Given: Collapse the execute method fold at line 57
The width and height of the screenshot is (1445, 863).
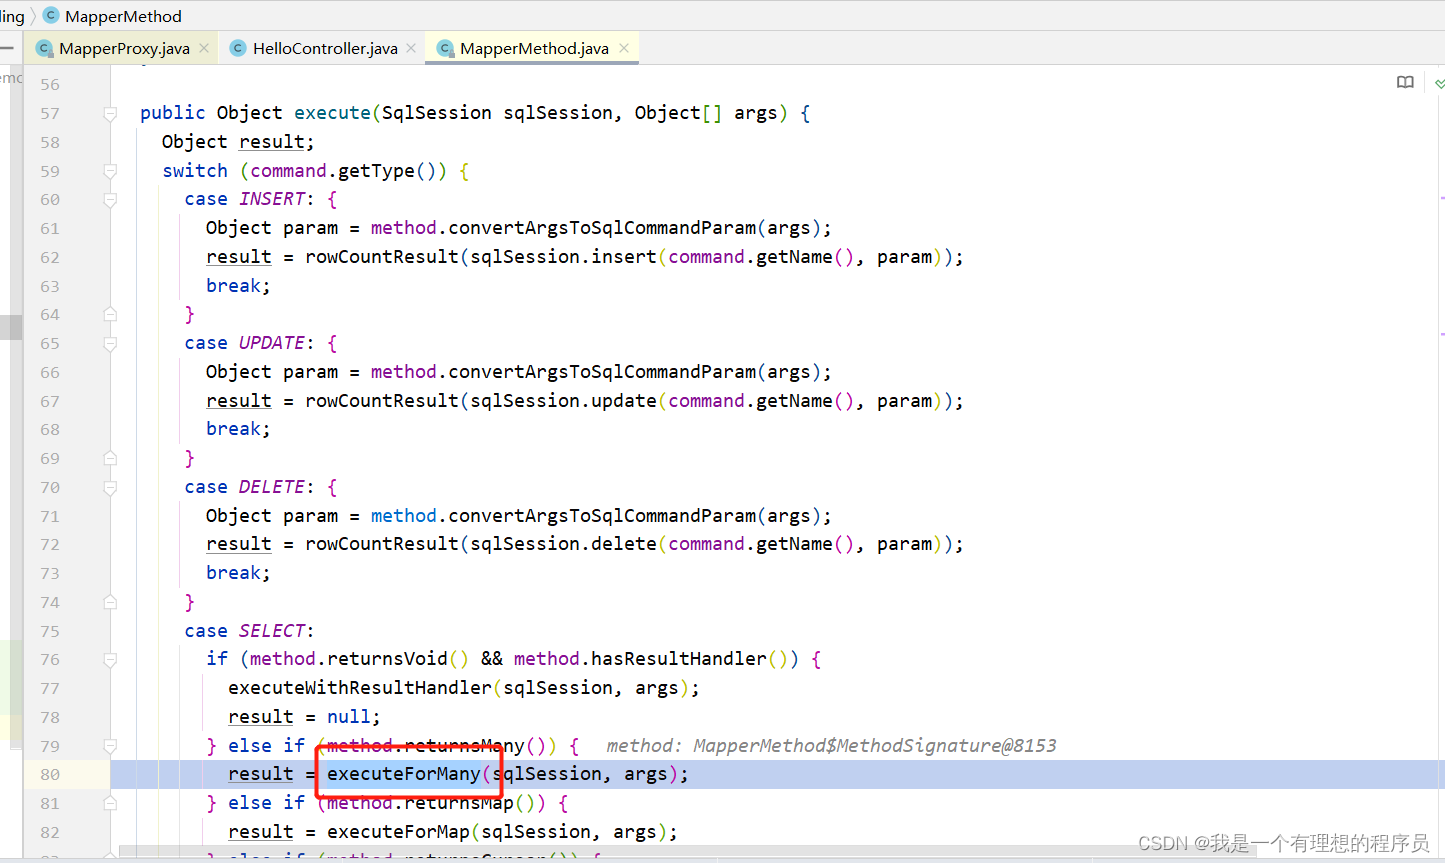Looking at the screenshot, I should (x=110, y=114).
